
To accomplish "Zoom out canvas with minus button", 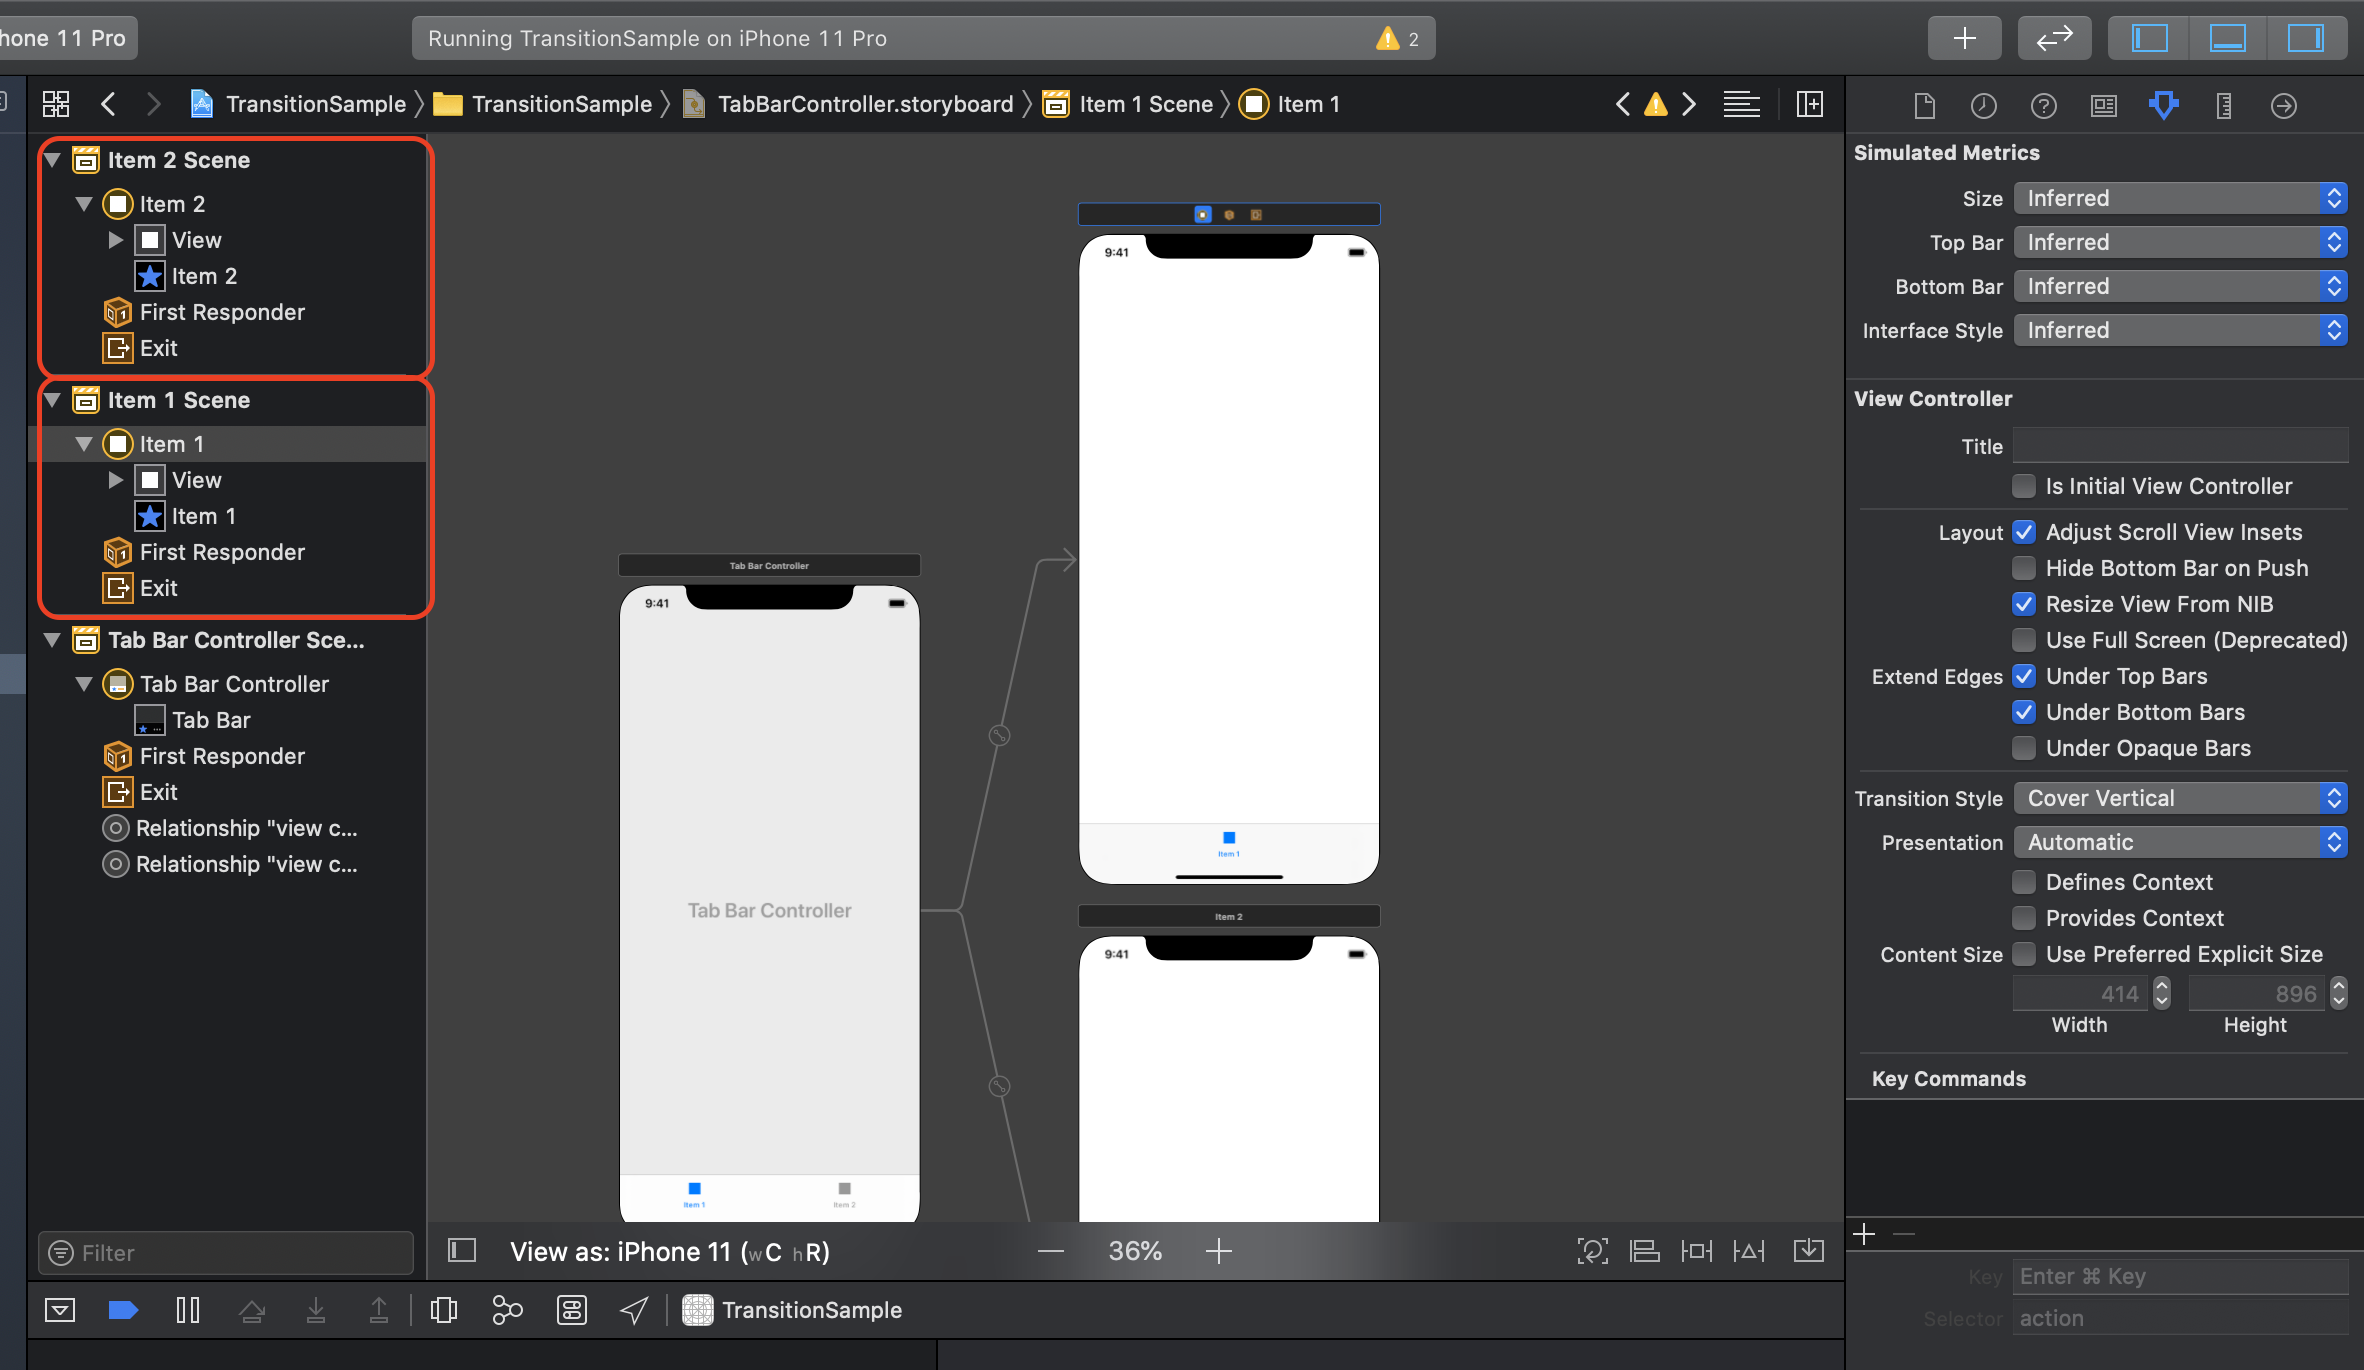I will 1050,1251.
